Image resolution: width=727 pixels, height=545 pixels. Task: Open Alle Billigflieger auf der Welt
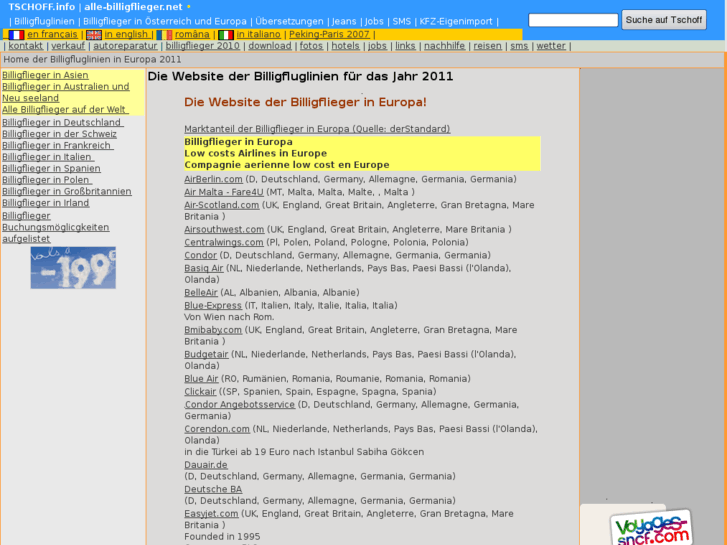[64, 109]
